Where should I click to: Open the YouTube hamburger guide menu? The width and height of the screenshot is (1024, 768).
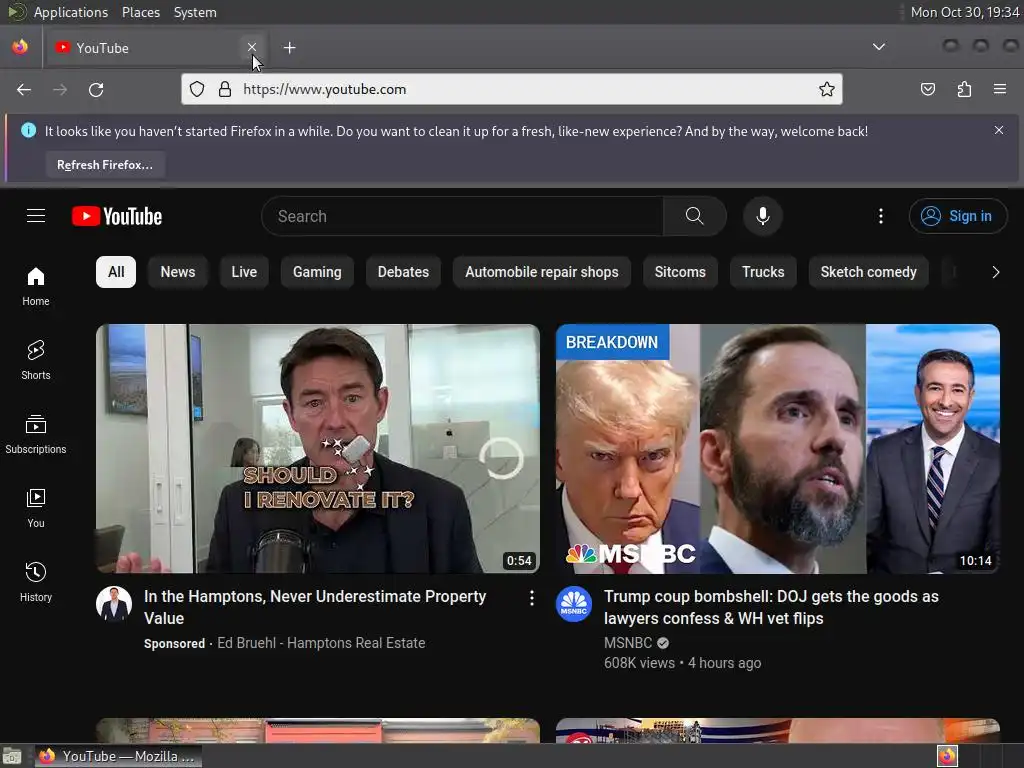coord(36,216)
